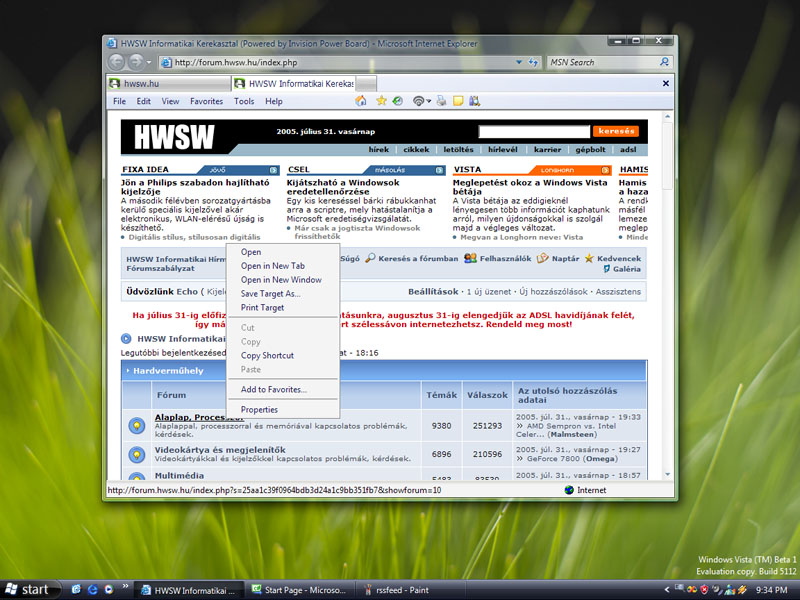800x600 pixels.
Task: Open the karrier navigation link
Action: (547, 149)
